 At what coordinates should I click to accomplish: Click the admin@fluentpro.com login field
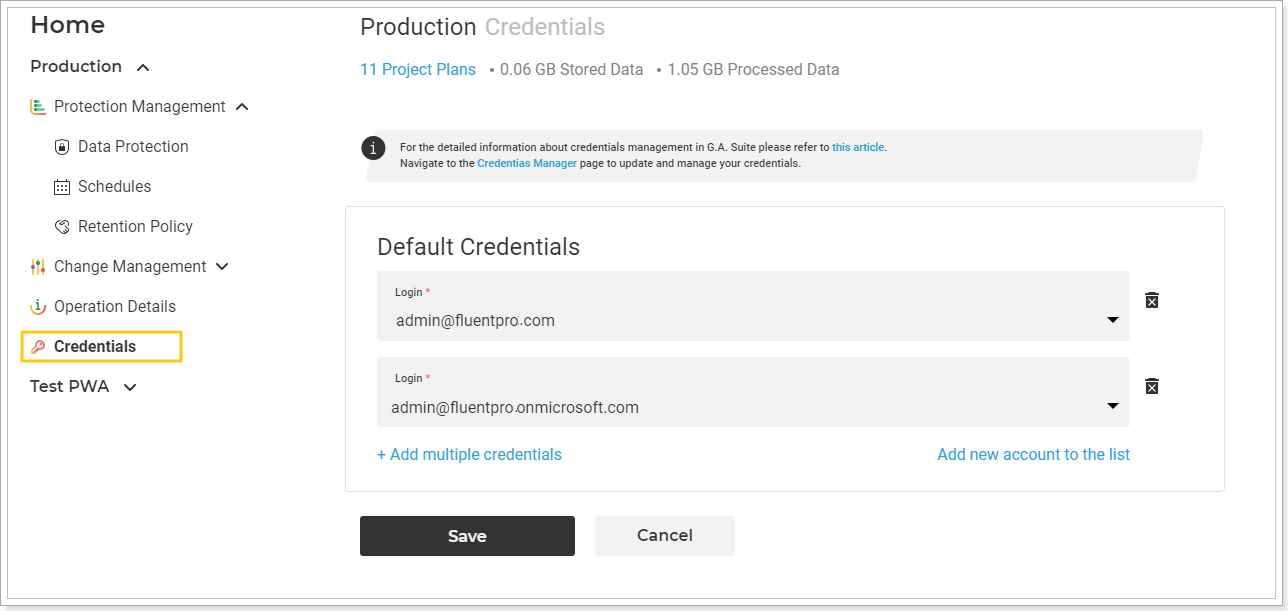753,306
